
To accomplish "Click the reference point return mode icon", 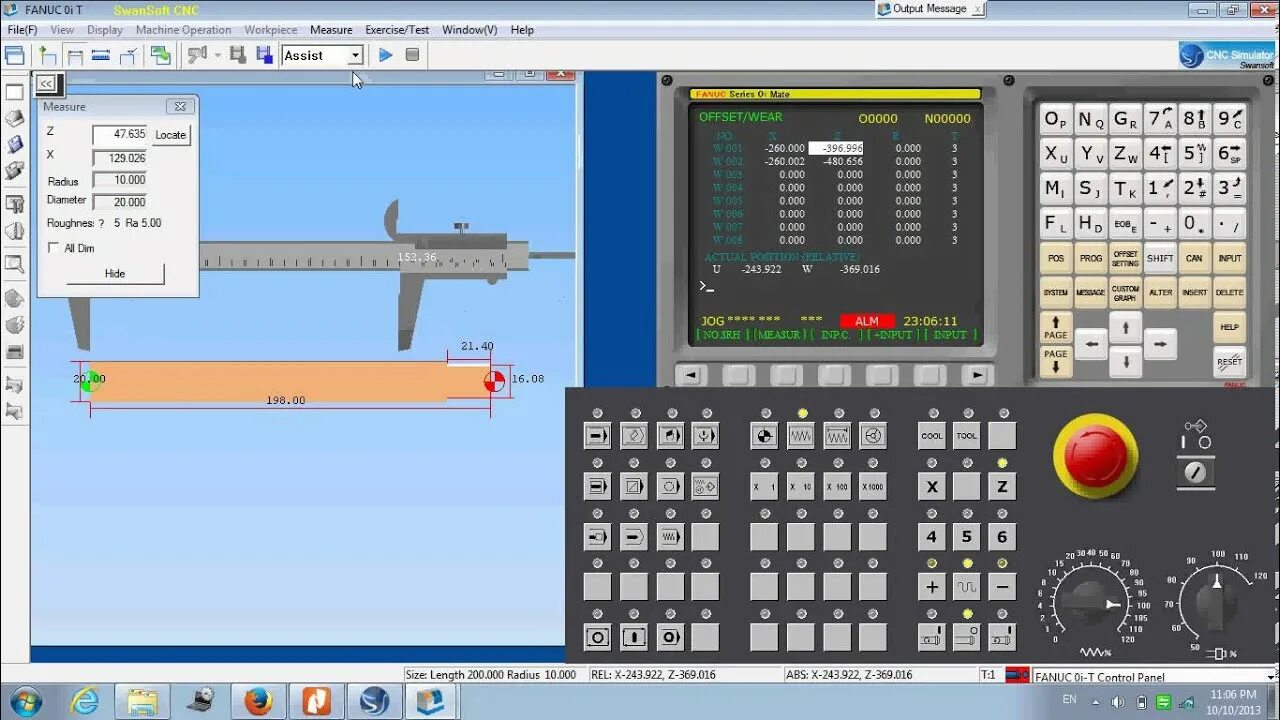I will click(x=764, y=436).
